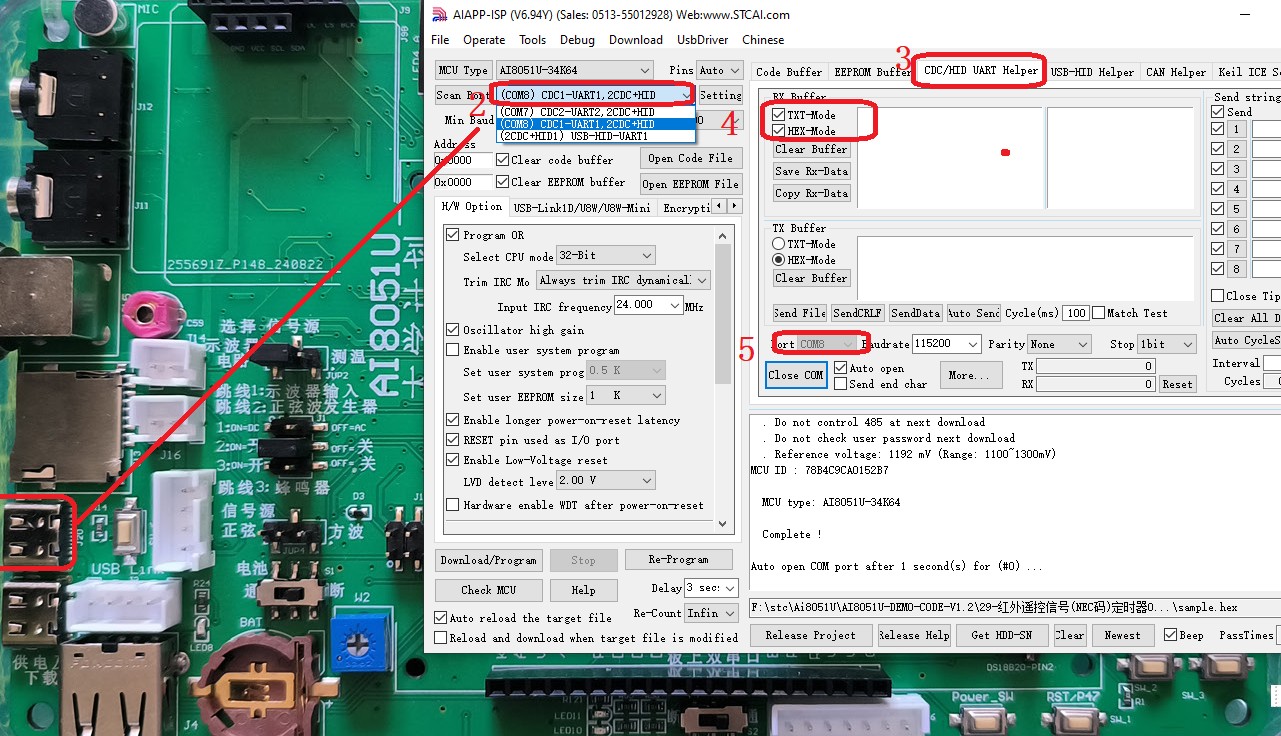Expand the Parity dropdown

(x=1082, y=344)
